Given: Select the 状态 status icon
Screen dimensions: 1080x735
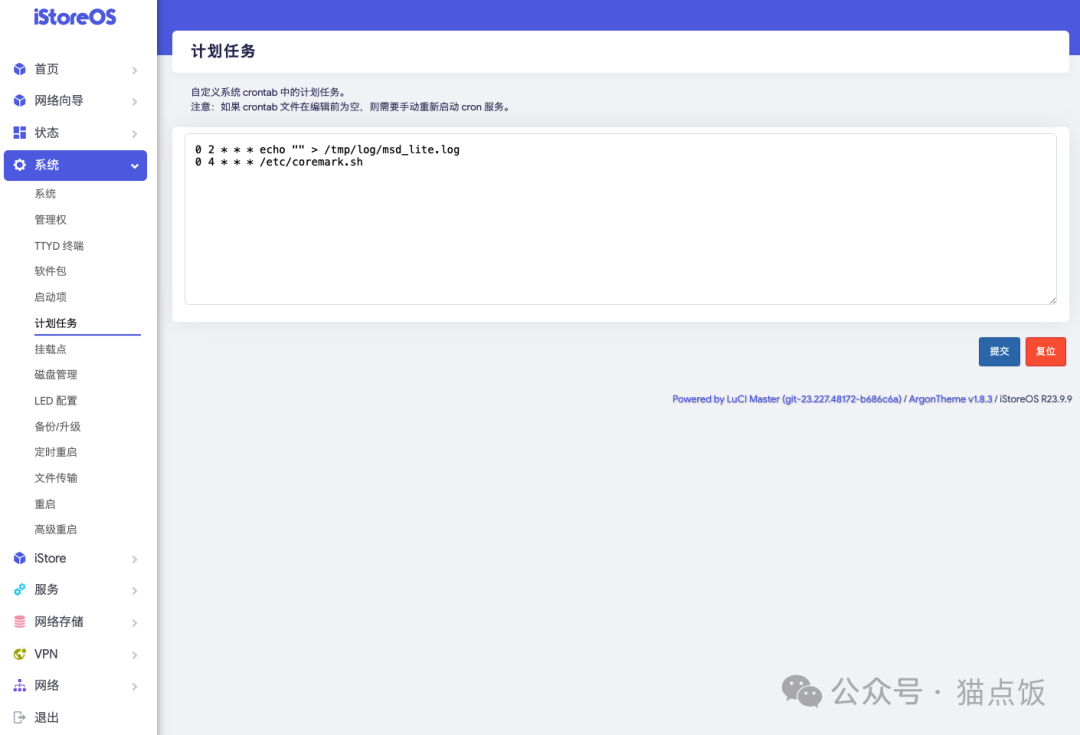Looking at the screenshot, I should click(x=18, y=132).
